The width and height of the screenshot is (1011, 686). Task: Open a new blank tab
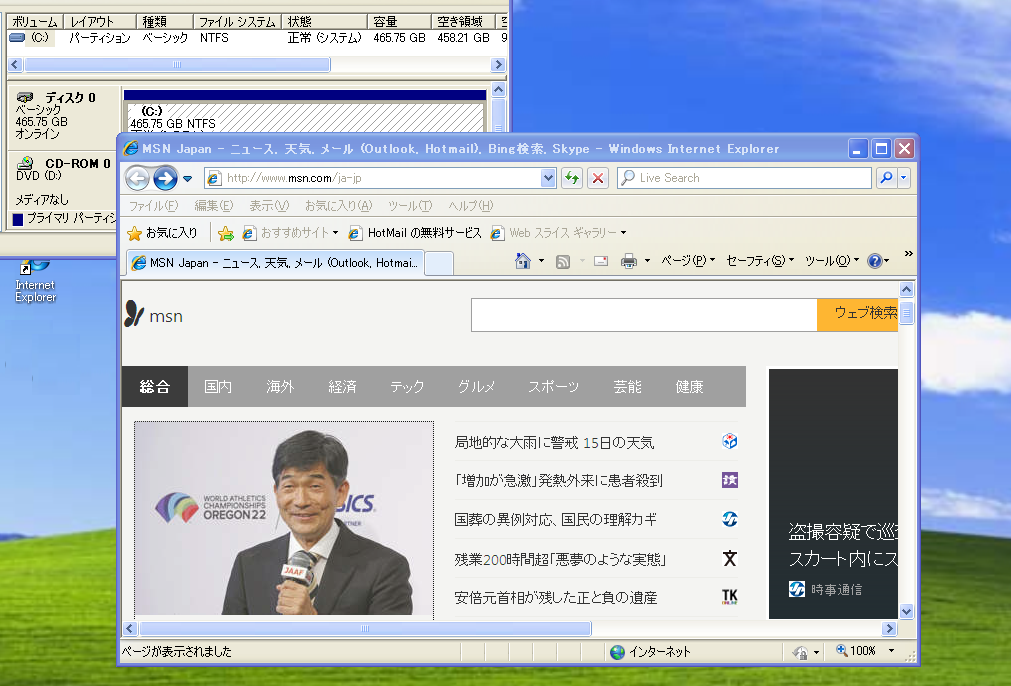439,264
